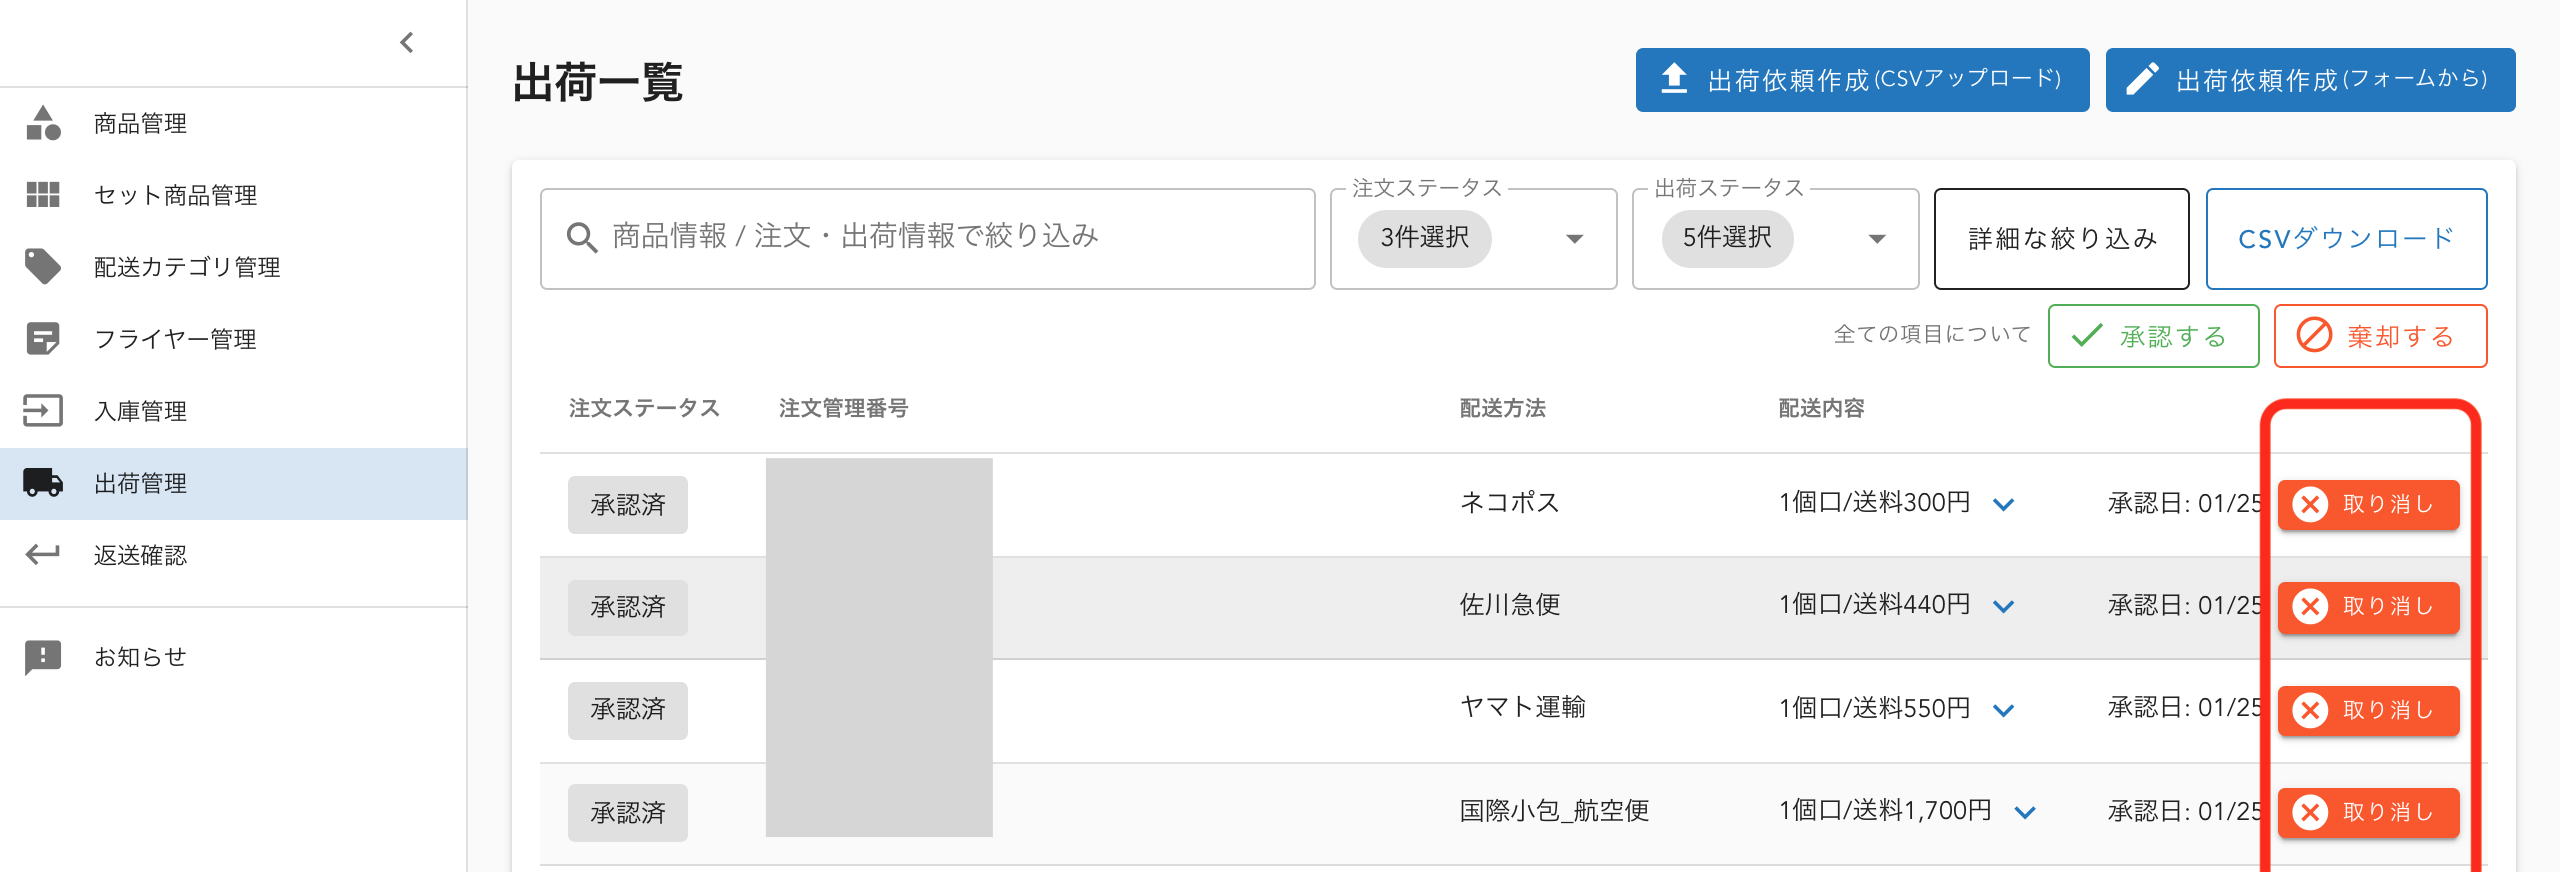Open 出荷管理 in the sidebar menu
This screenshot has width=2560, height=872.
tap(140, 484)
